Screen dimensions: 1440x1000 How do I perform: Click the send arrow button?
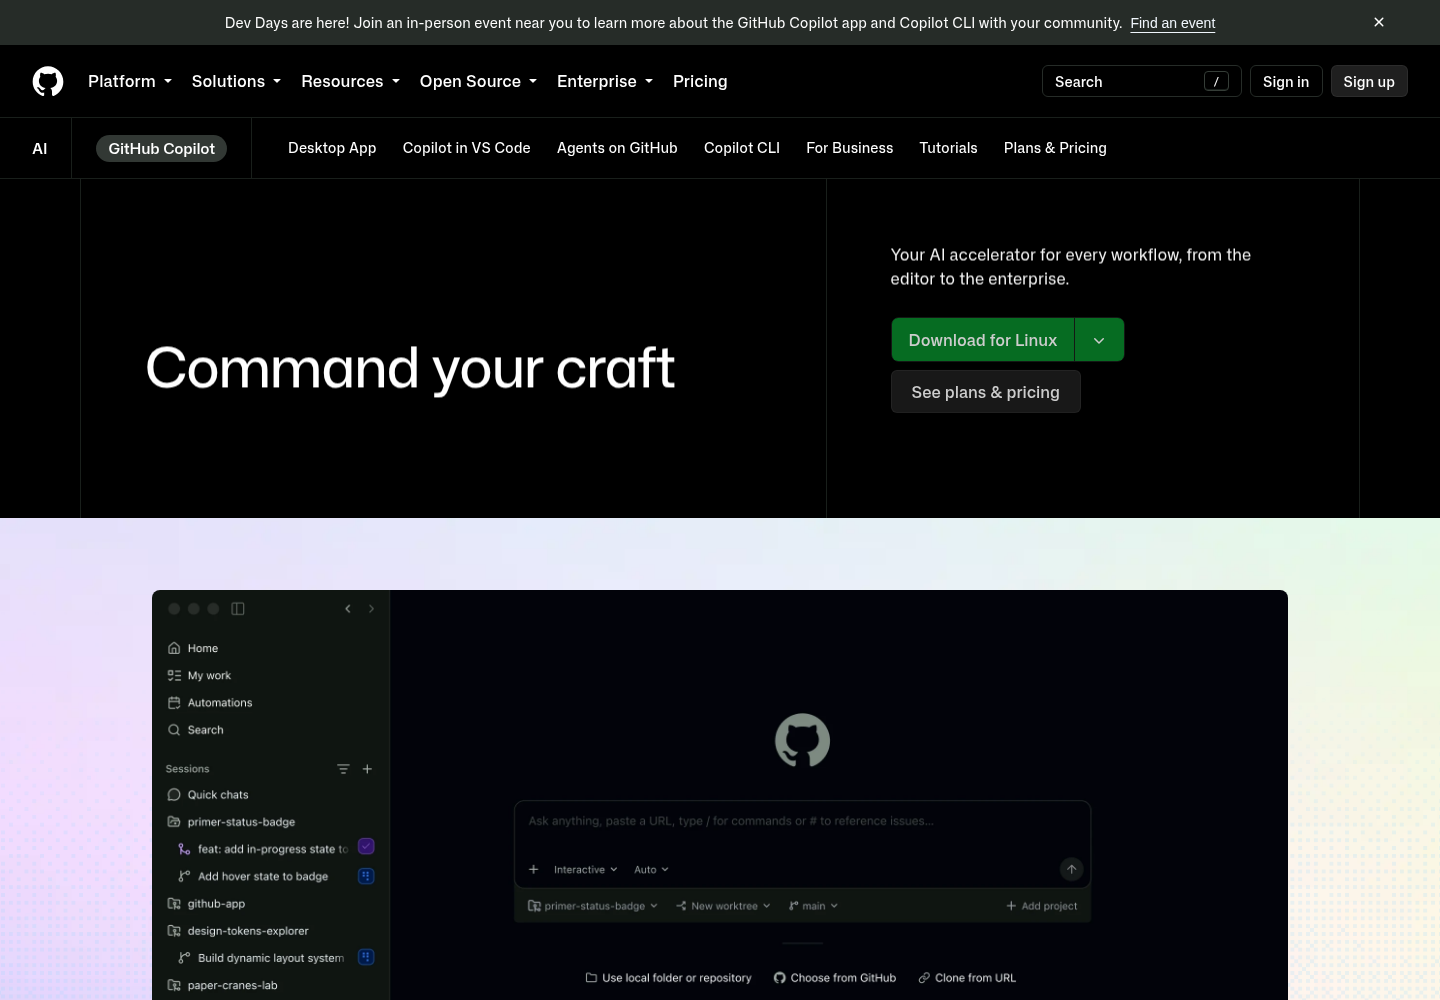coord(1071,869)
